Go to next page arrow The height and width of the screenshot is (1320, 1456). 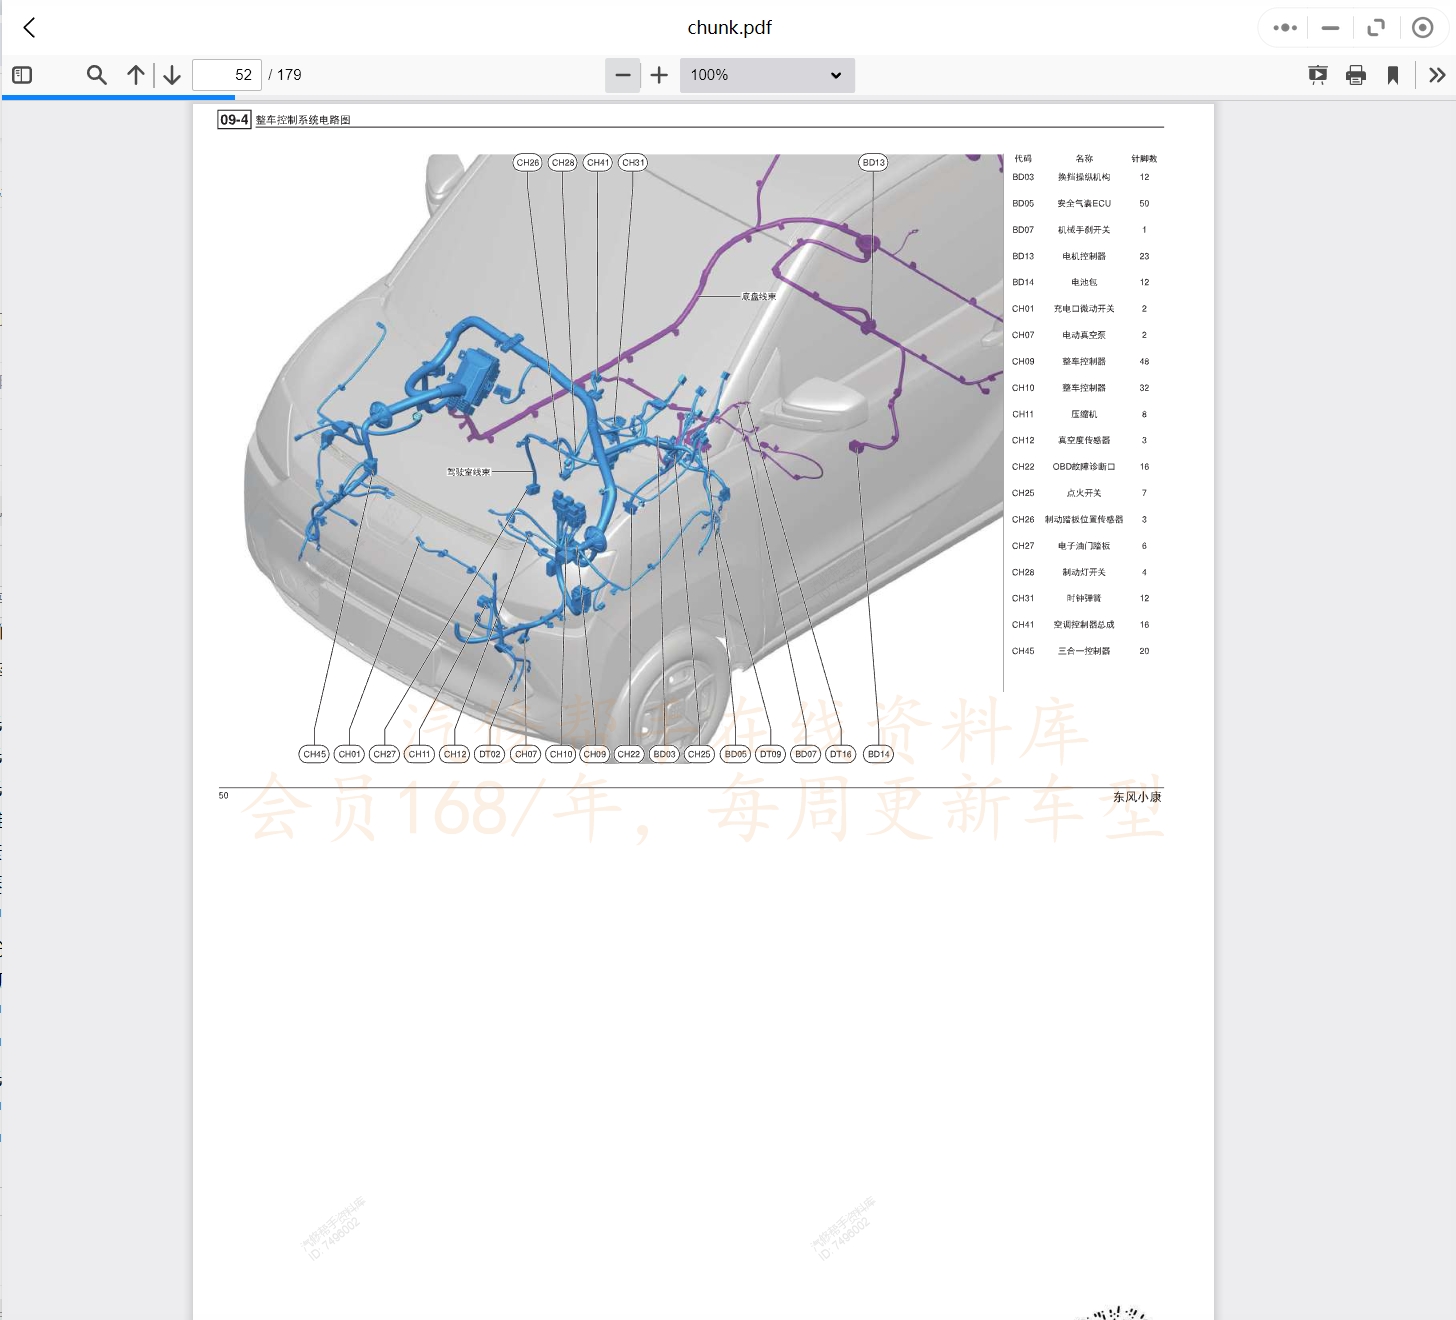tap(172, 75)
